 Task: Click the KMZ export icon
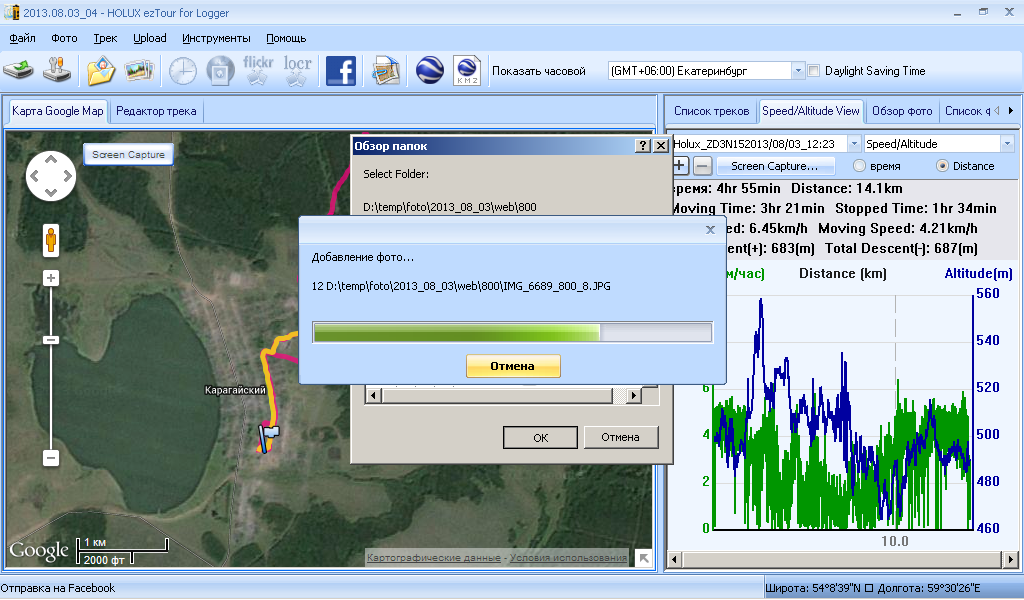(468, 71)
